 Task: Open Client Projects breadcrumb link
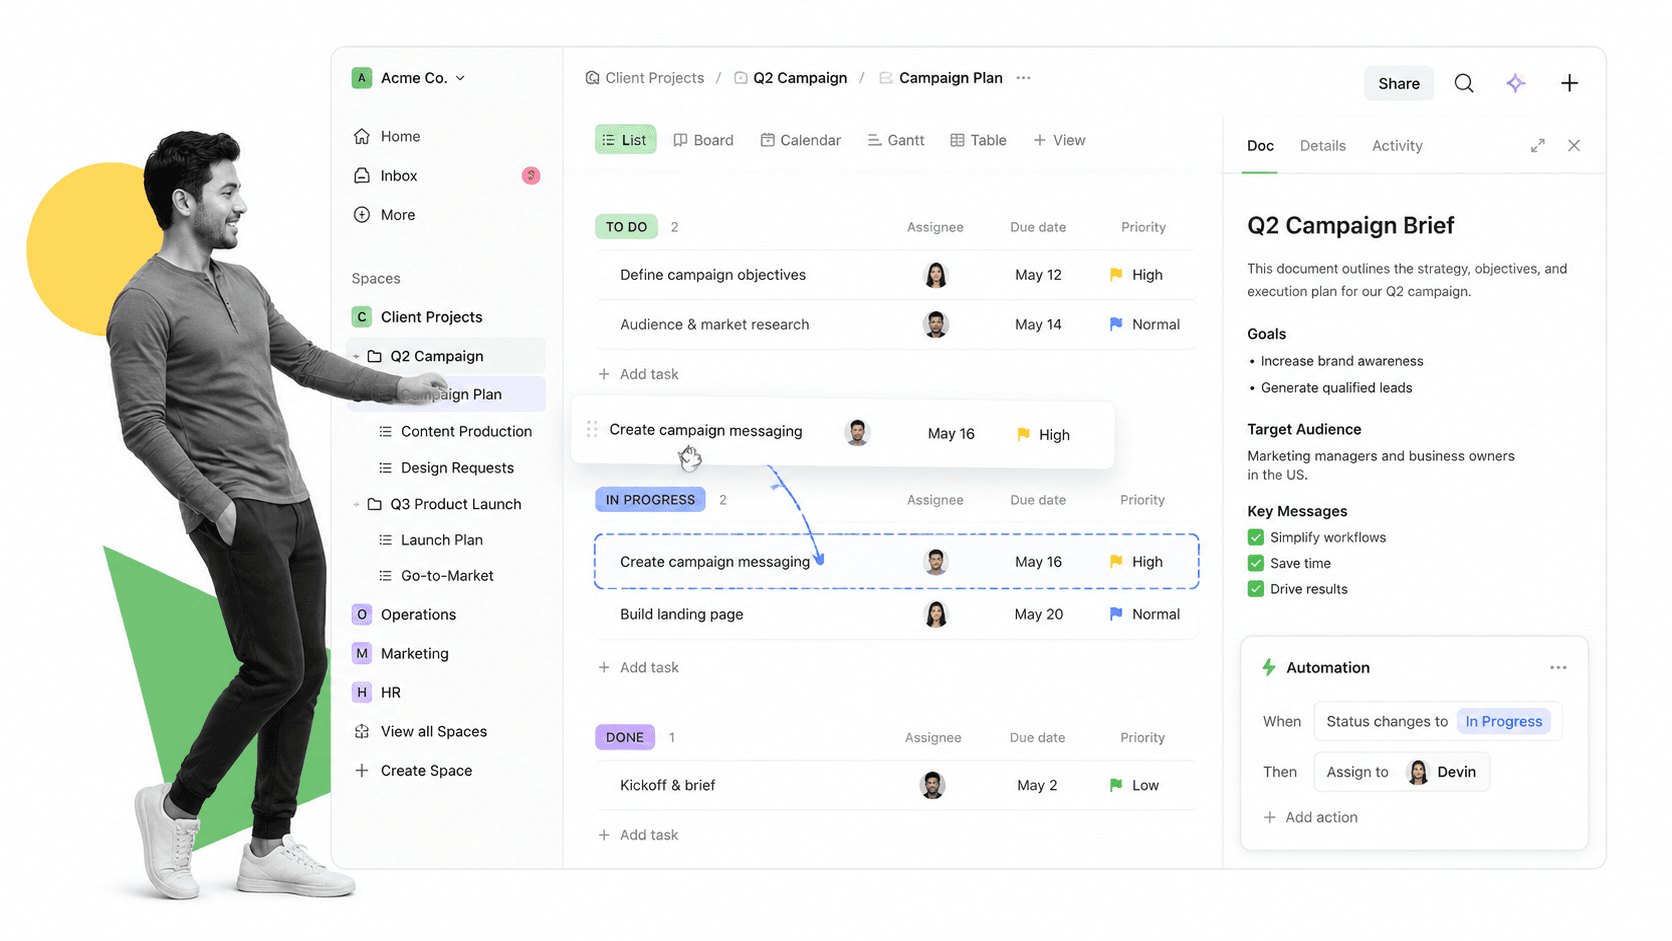644,78
